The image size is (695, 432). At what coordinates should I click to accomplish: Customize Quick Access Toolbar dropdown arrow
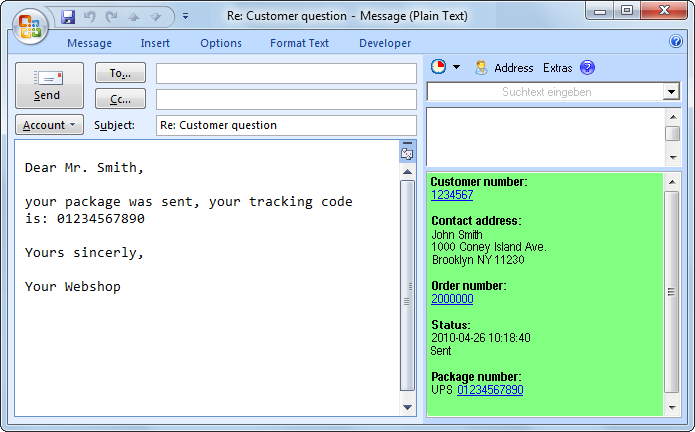tap(185, 17)
